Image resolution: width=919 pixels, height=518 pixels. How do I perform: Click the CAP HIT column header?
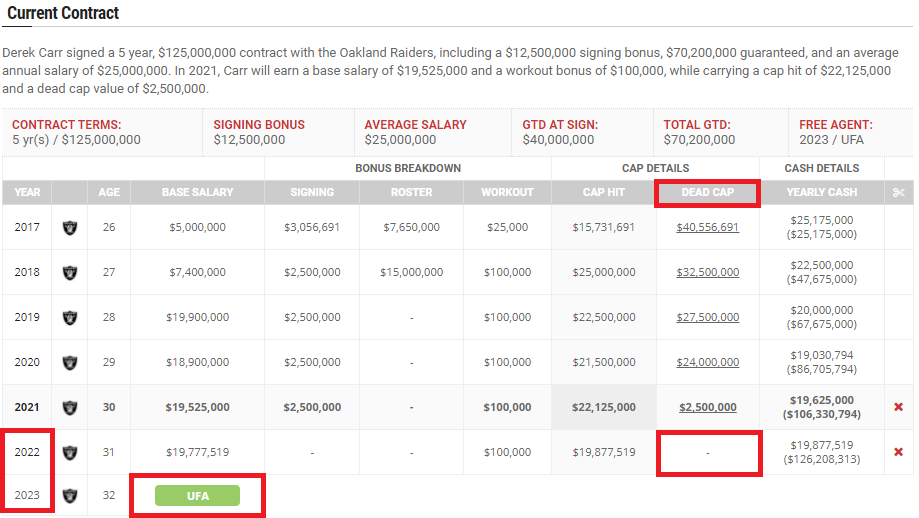point(603,192)
